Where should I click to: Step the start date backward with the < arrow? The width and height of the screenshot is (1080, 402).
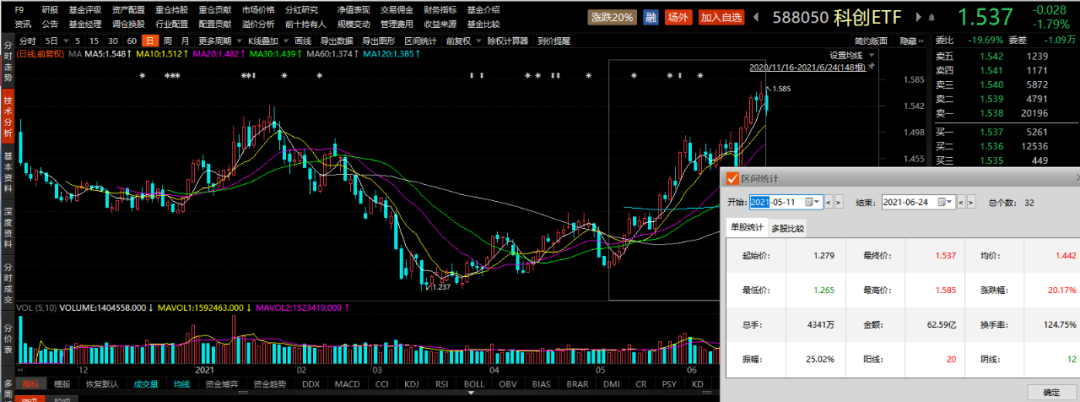[829, 201]
